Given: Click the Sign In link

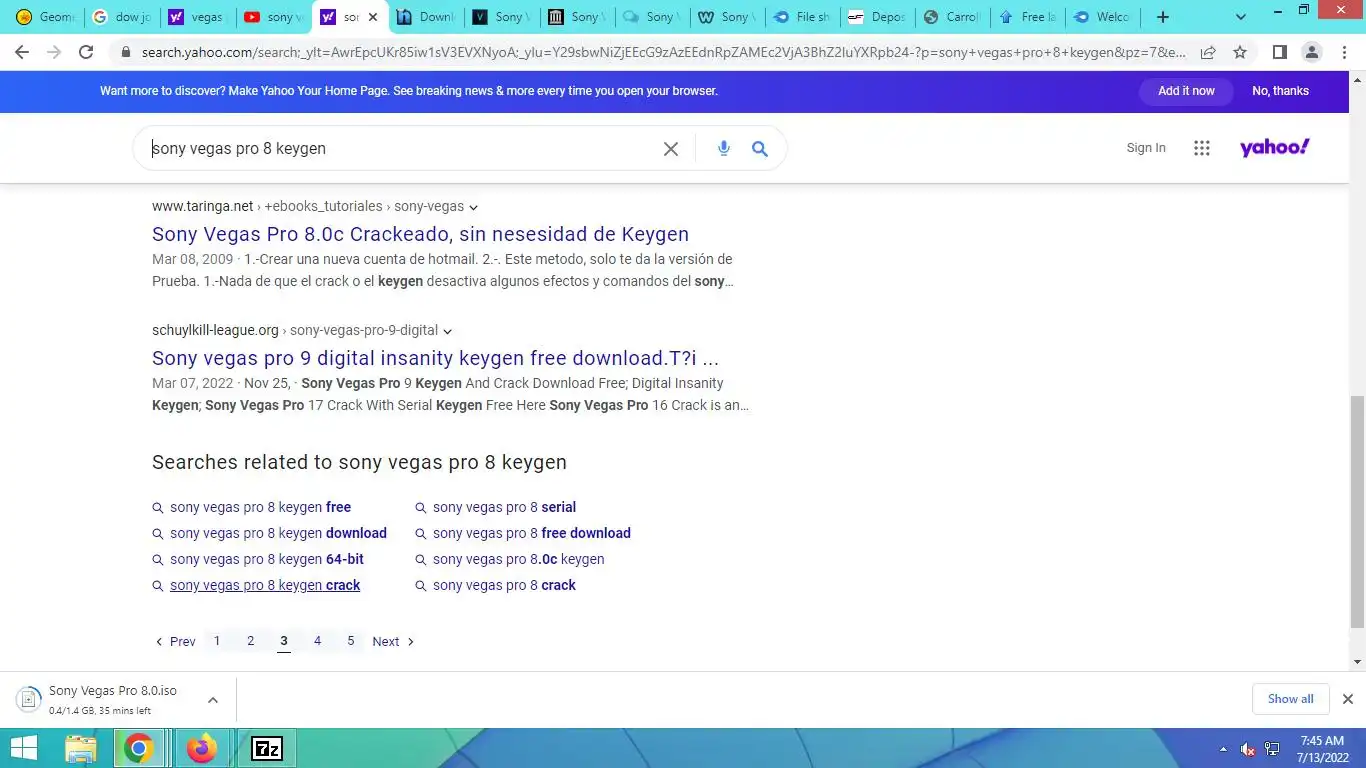Looking at the screenshot, I should [1146, 148].
